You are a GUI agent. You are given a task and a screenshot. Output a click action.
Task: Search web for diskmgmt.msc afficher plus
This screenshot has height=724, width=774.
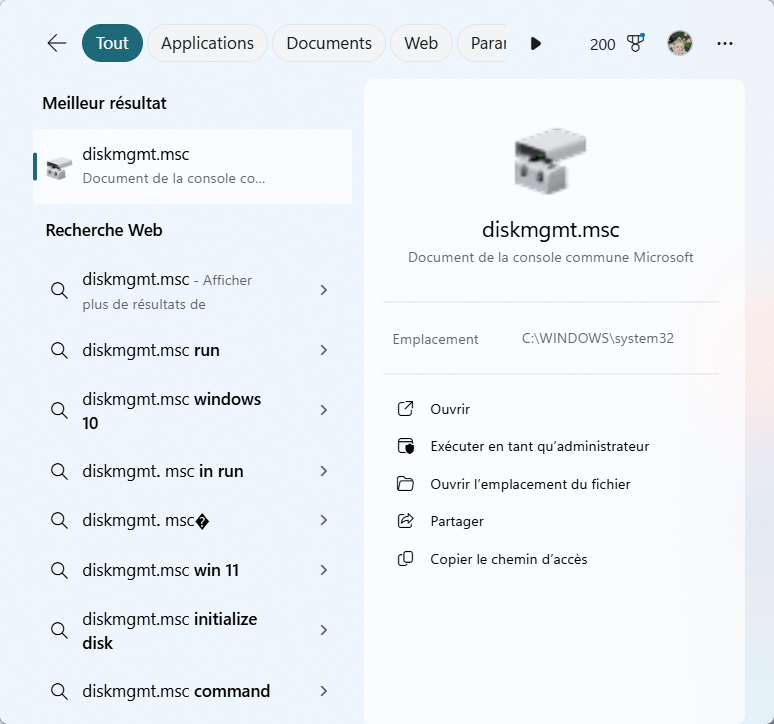click(193, 291)
